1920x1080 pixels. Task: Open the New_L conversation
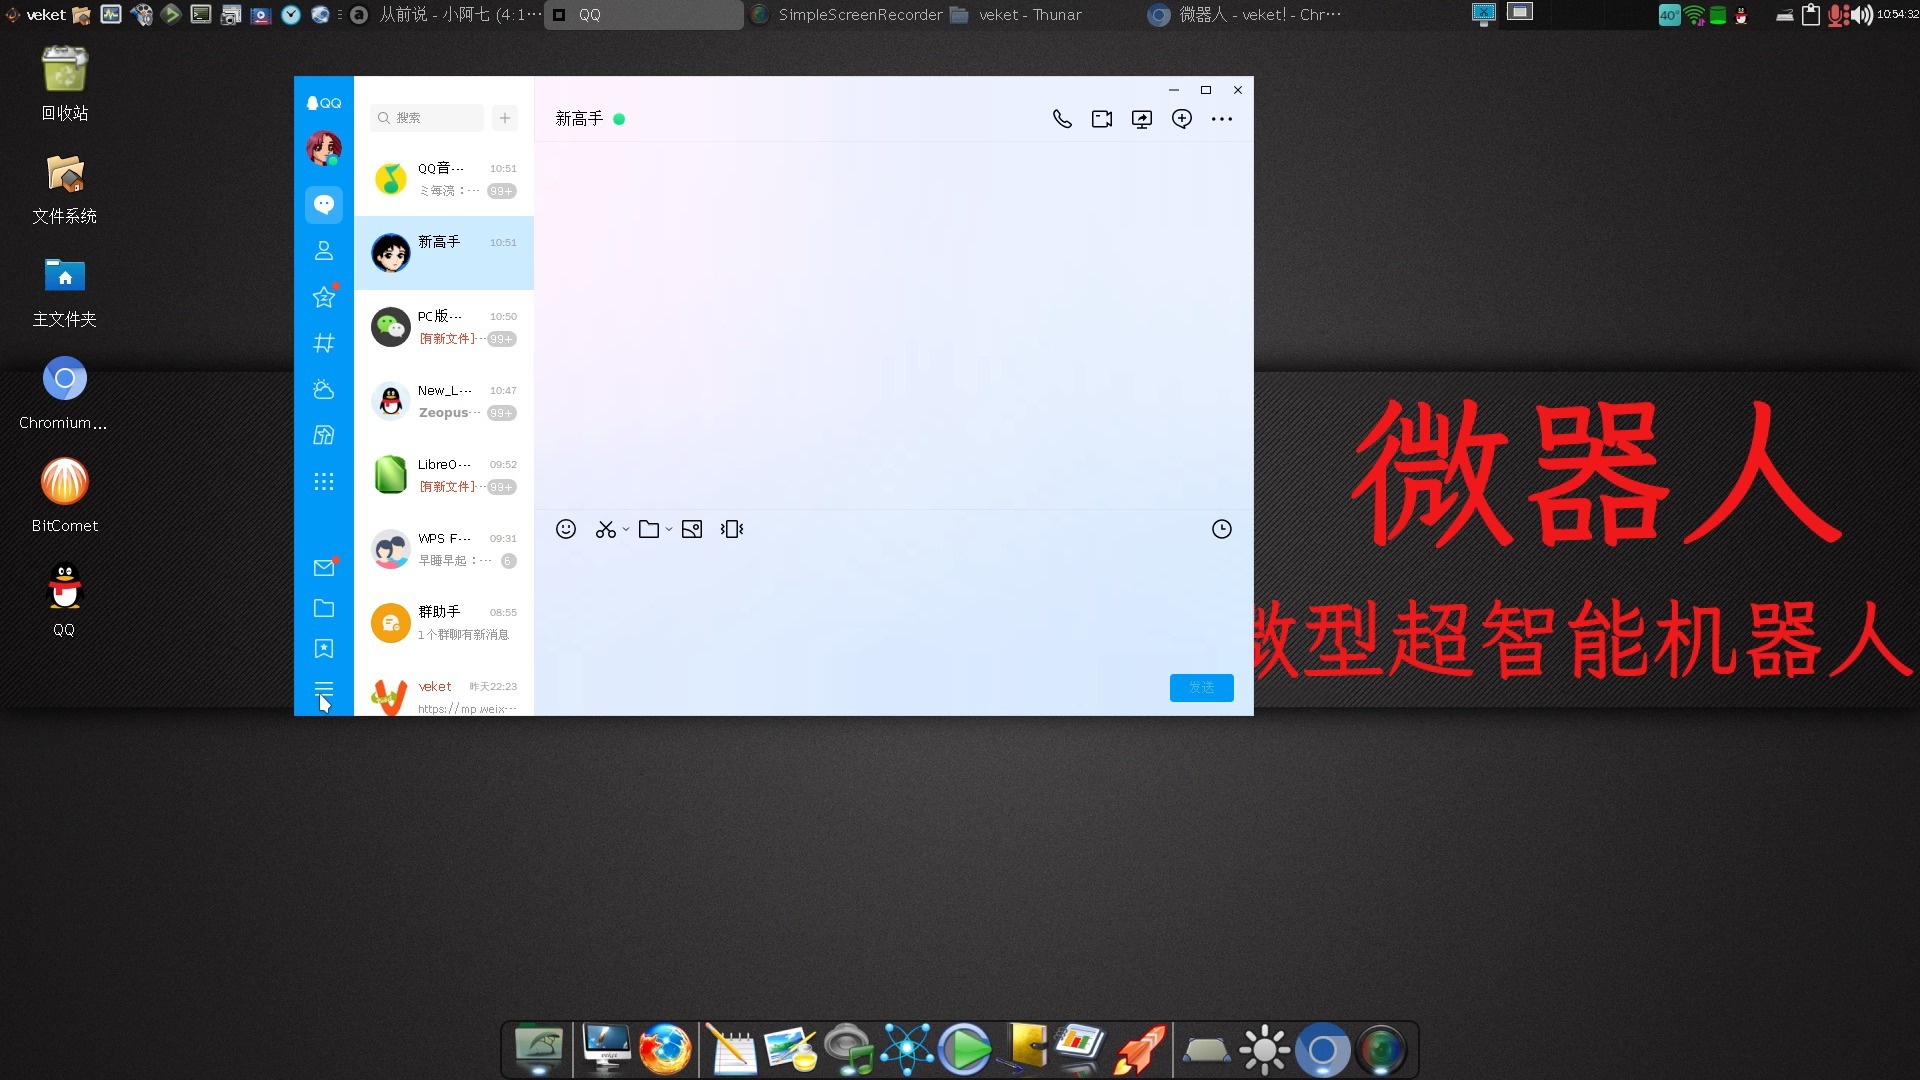pyautogui.click(x=444, y=401)
